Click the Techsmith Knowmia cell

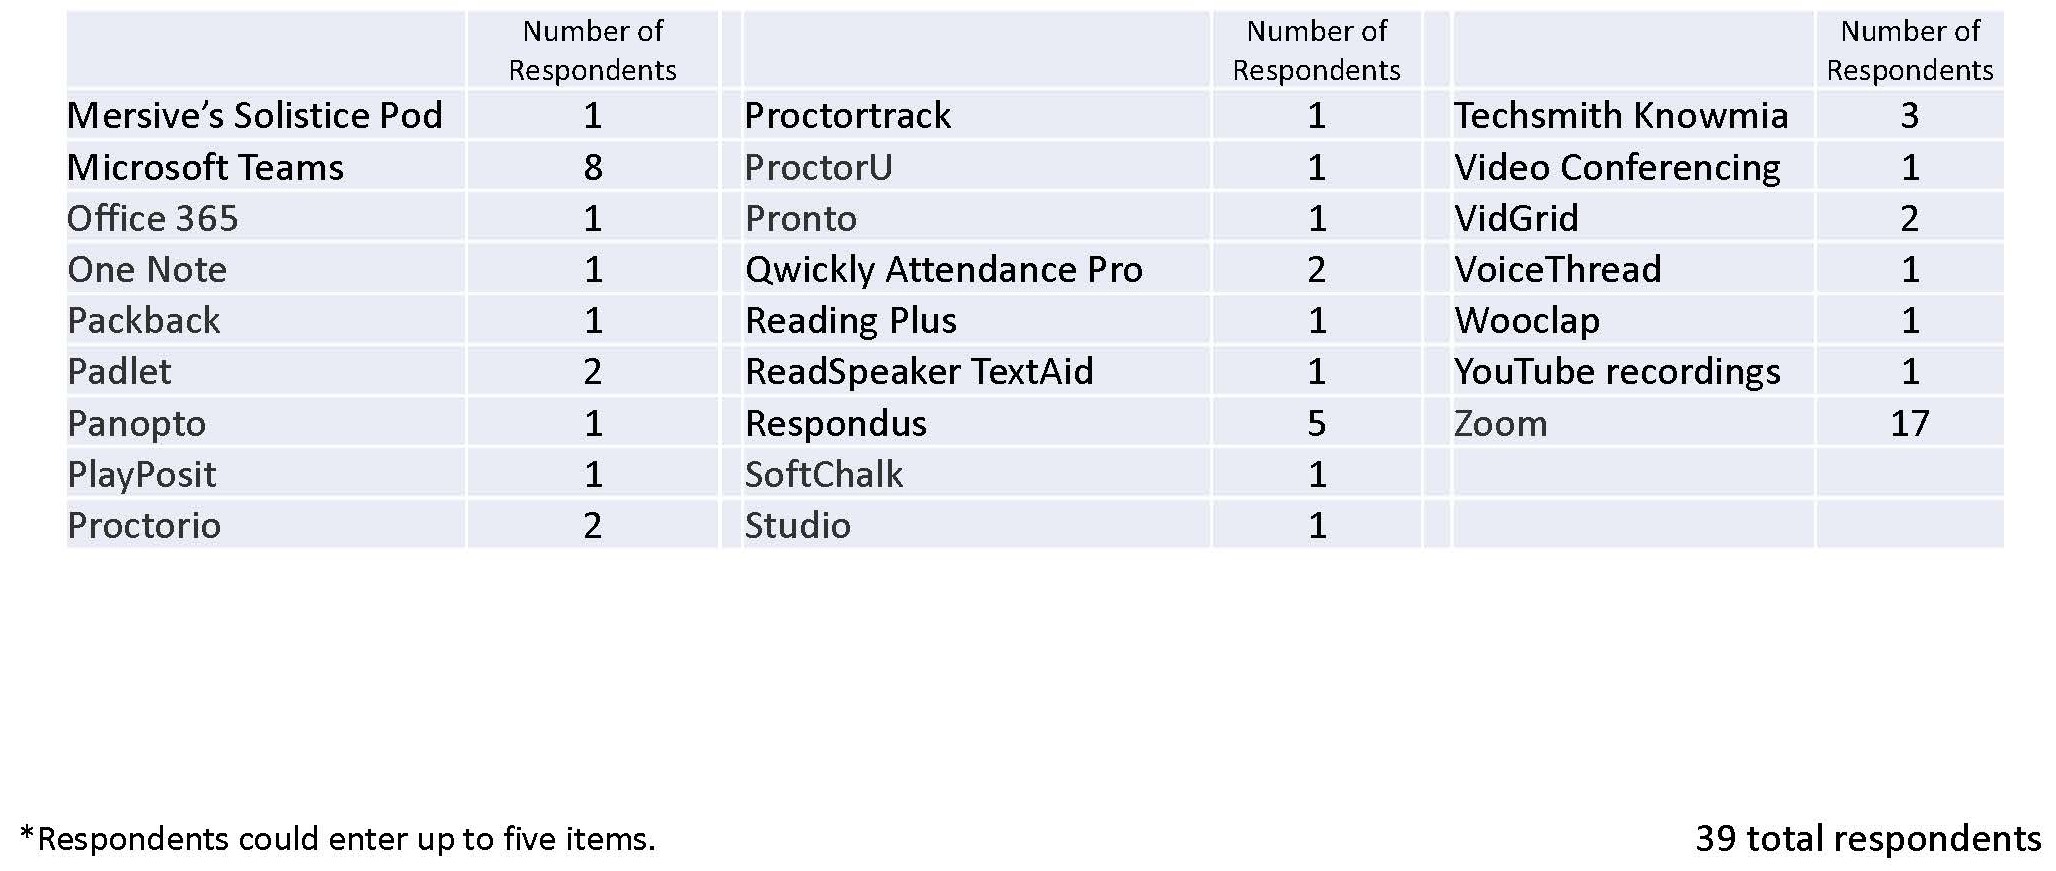[x=1621, y=115]
